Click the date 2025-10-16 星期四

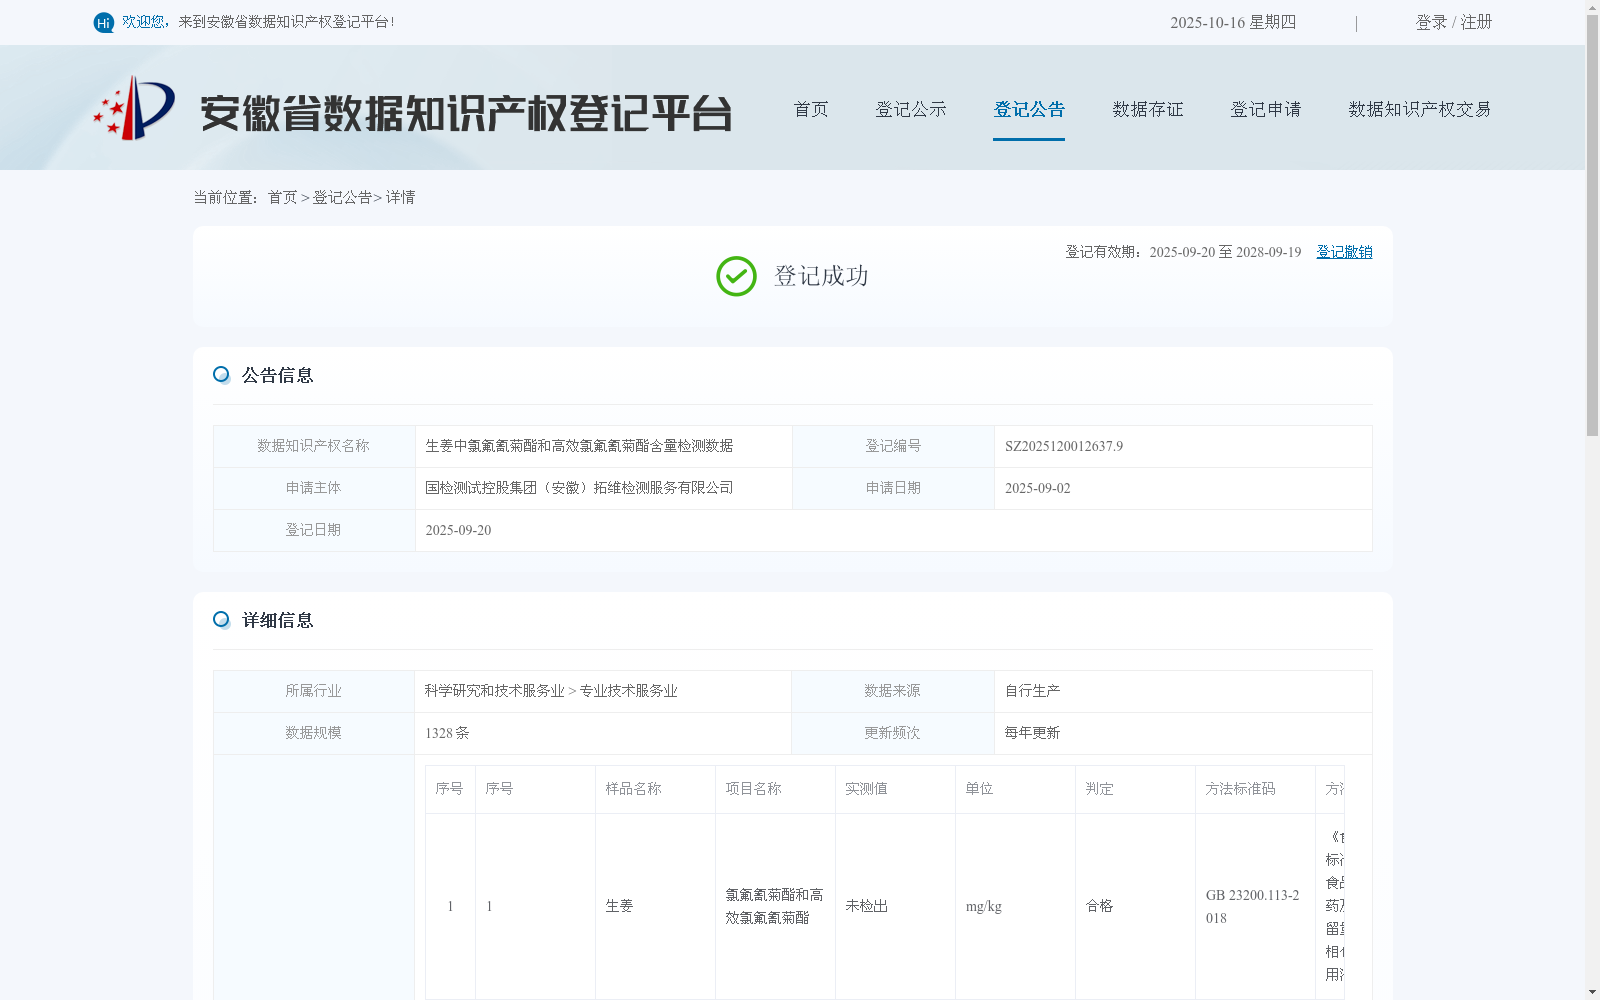[x=1233, y=22]
